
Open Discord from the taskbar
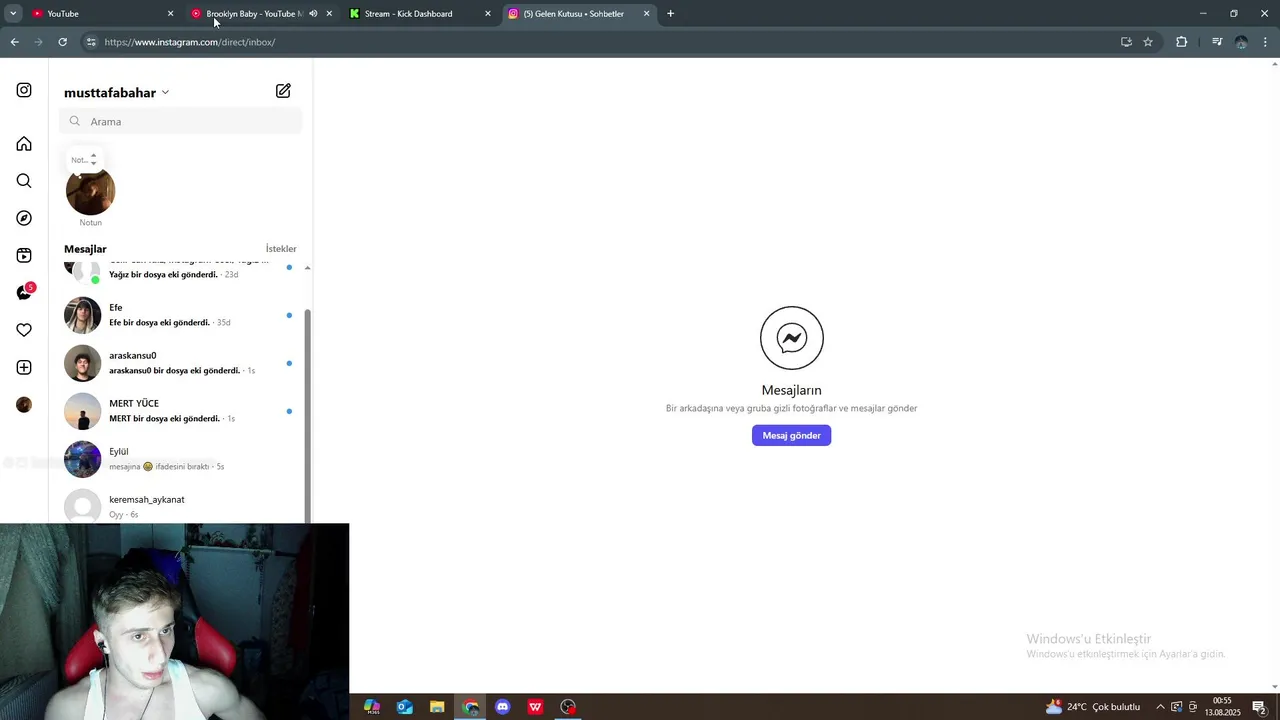(x=503, y=707)
